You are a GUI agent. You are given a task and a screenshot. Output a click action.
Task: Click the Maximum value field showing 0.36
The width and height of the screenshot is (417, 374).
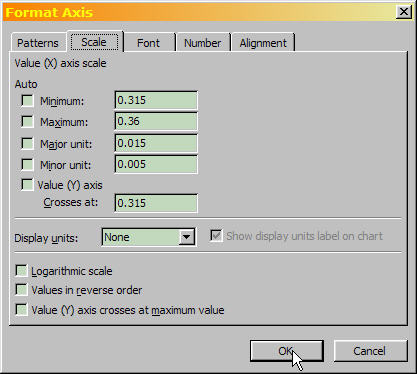pos(156,121)
